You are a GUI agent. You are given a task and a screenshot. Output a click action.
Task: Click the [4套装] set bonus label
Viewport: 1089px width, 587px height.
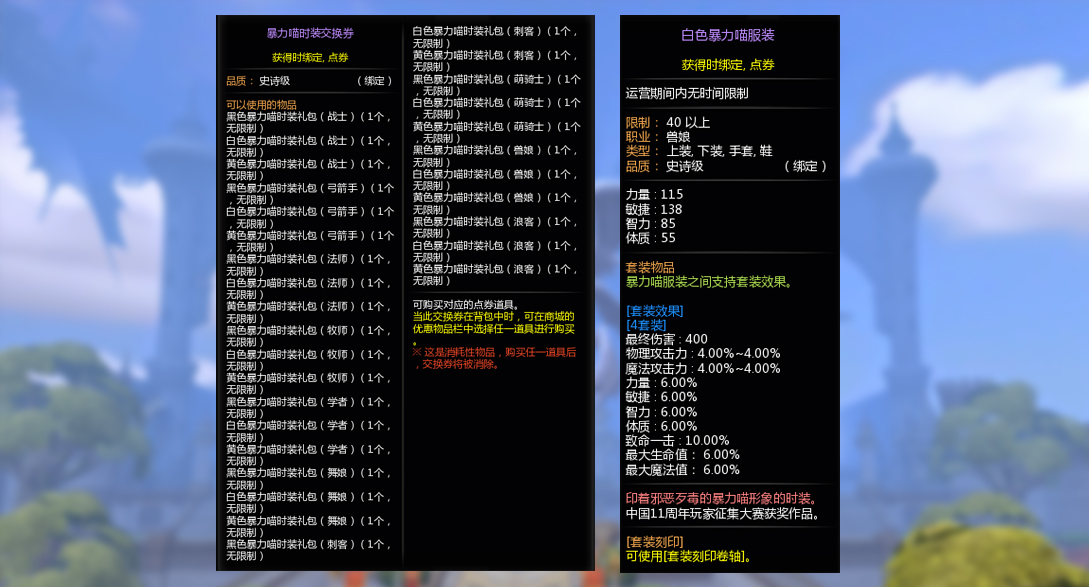point(646,325)
